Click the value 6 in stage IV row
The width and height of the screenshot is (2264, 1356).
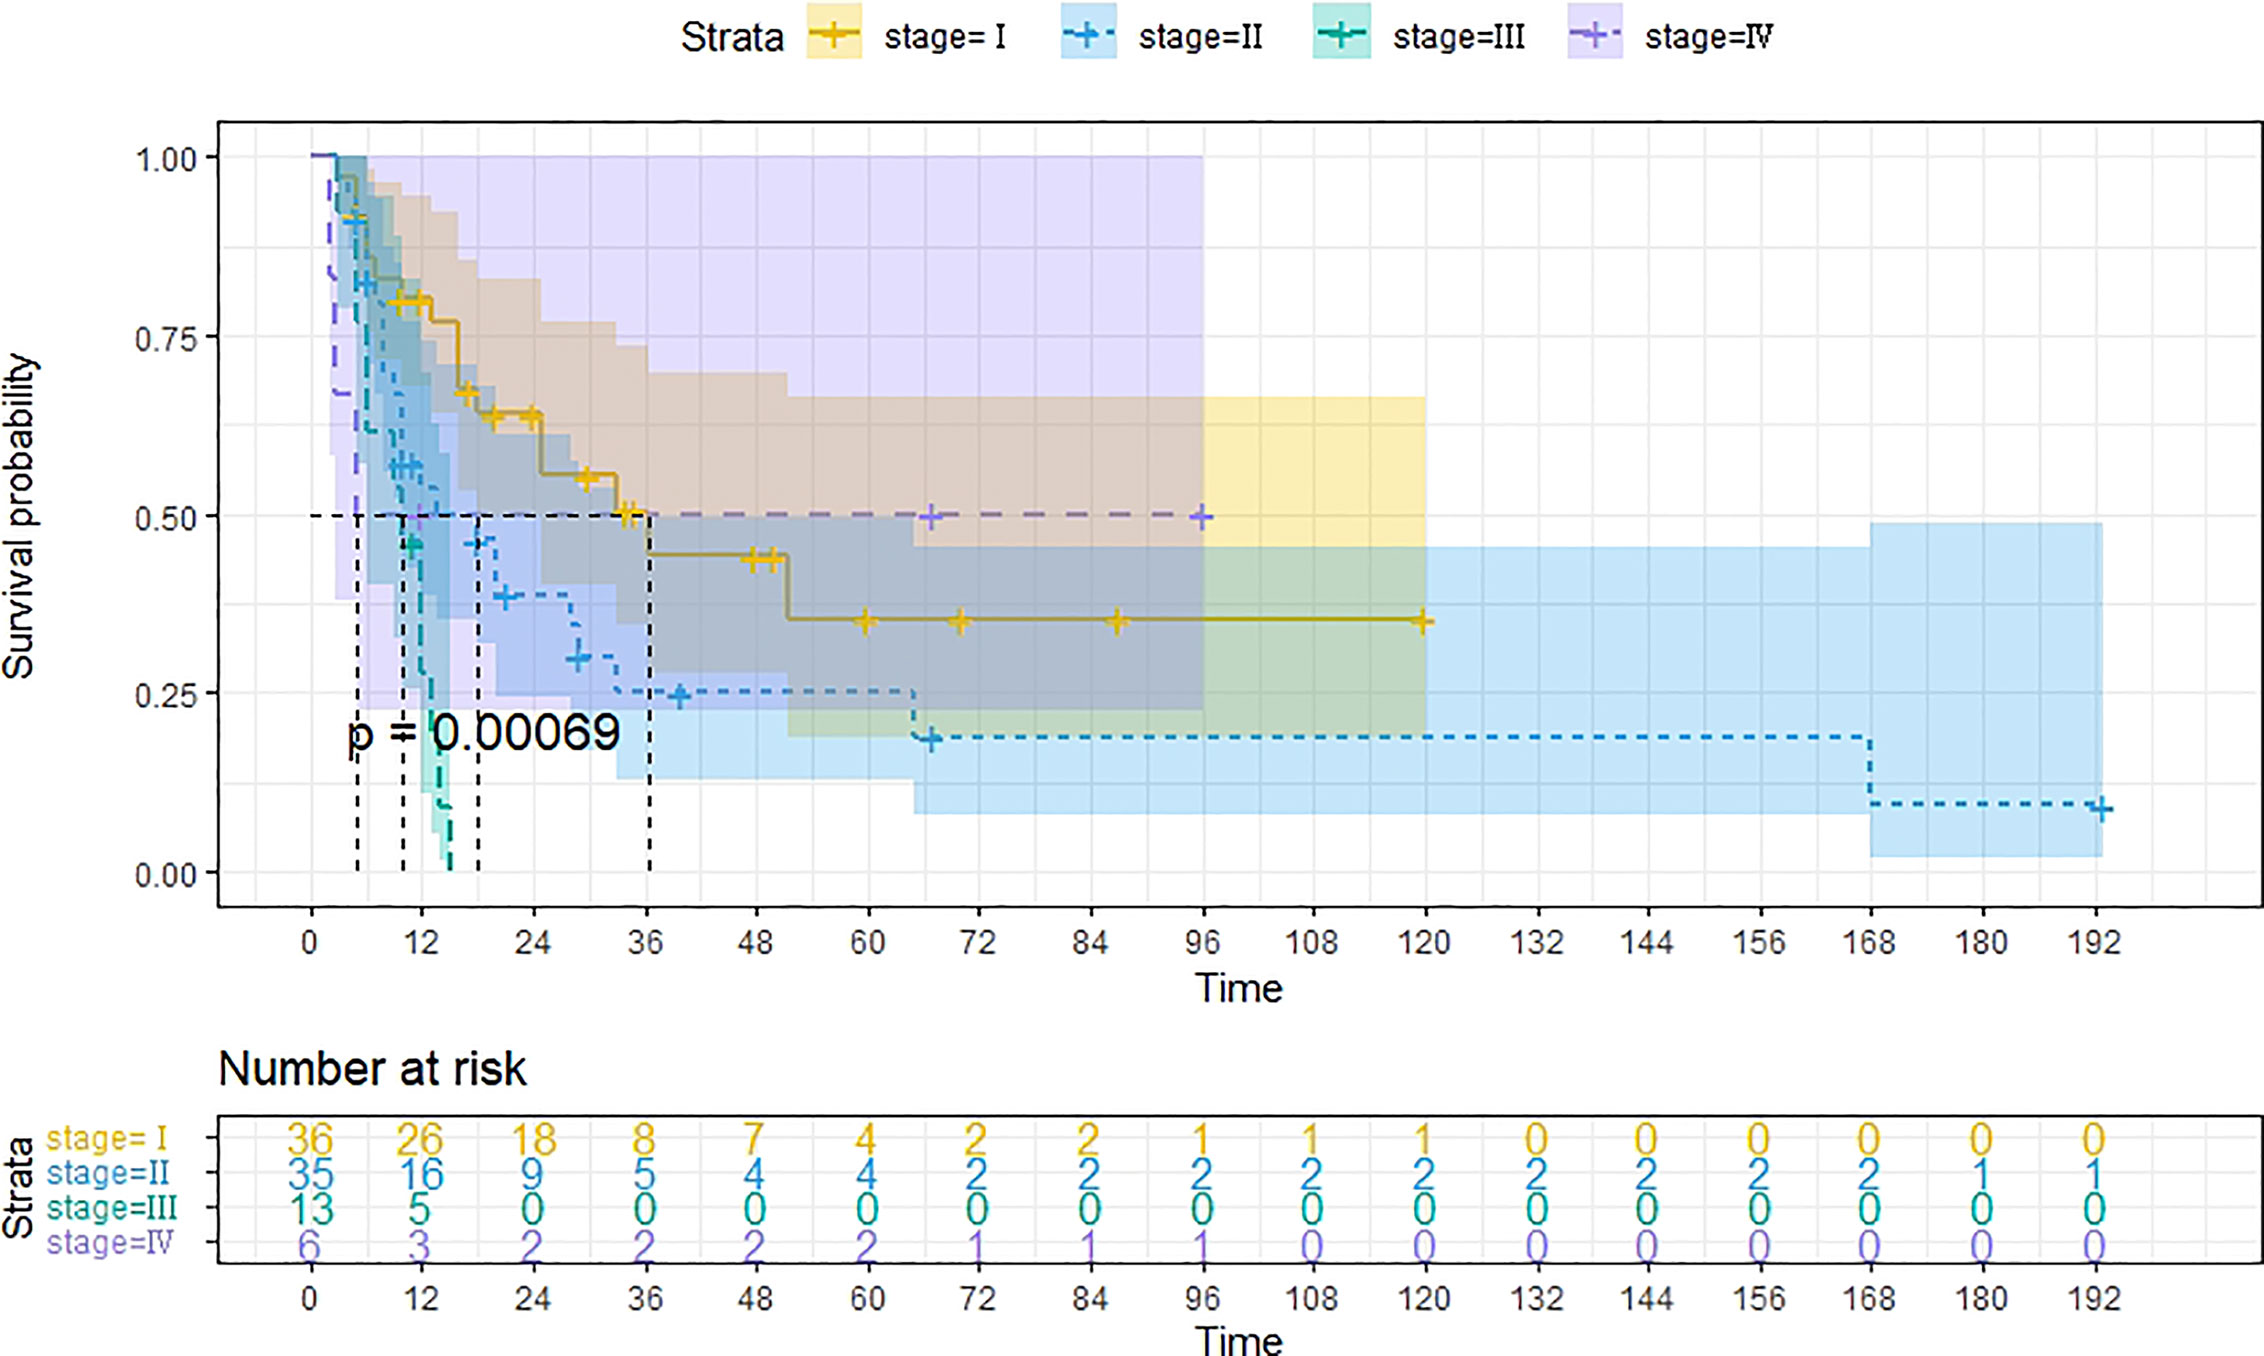pos(309,1246)
